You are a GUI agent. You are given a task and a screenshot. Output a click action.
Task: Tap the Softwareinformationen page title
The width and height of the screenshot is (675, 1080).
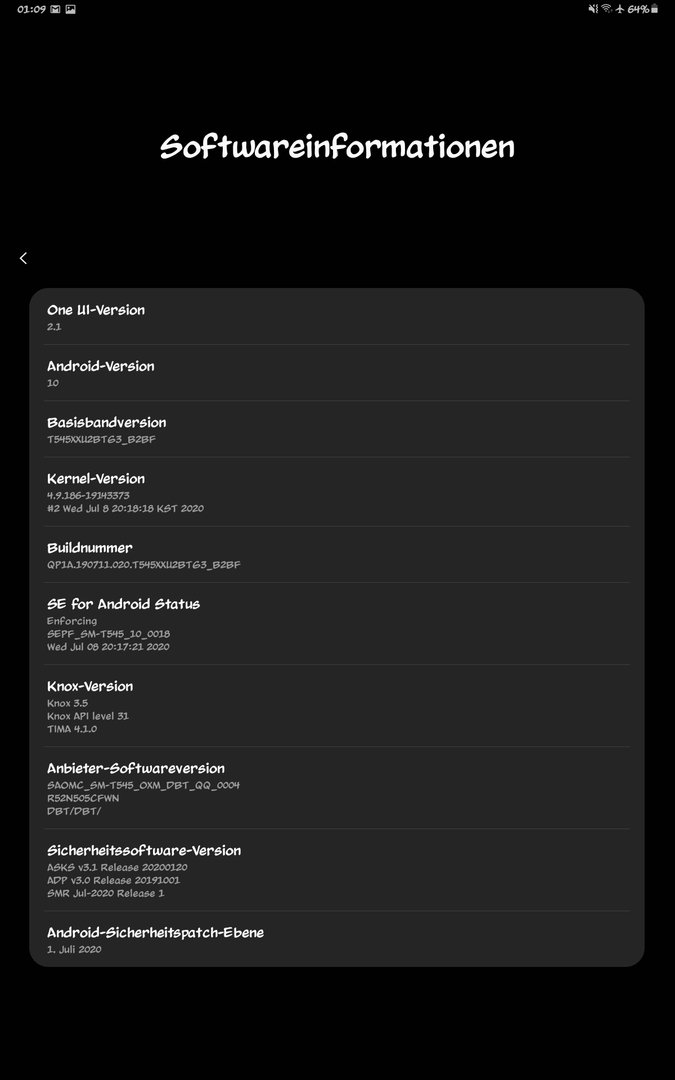click(338, 147)
